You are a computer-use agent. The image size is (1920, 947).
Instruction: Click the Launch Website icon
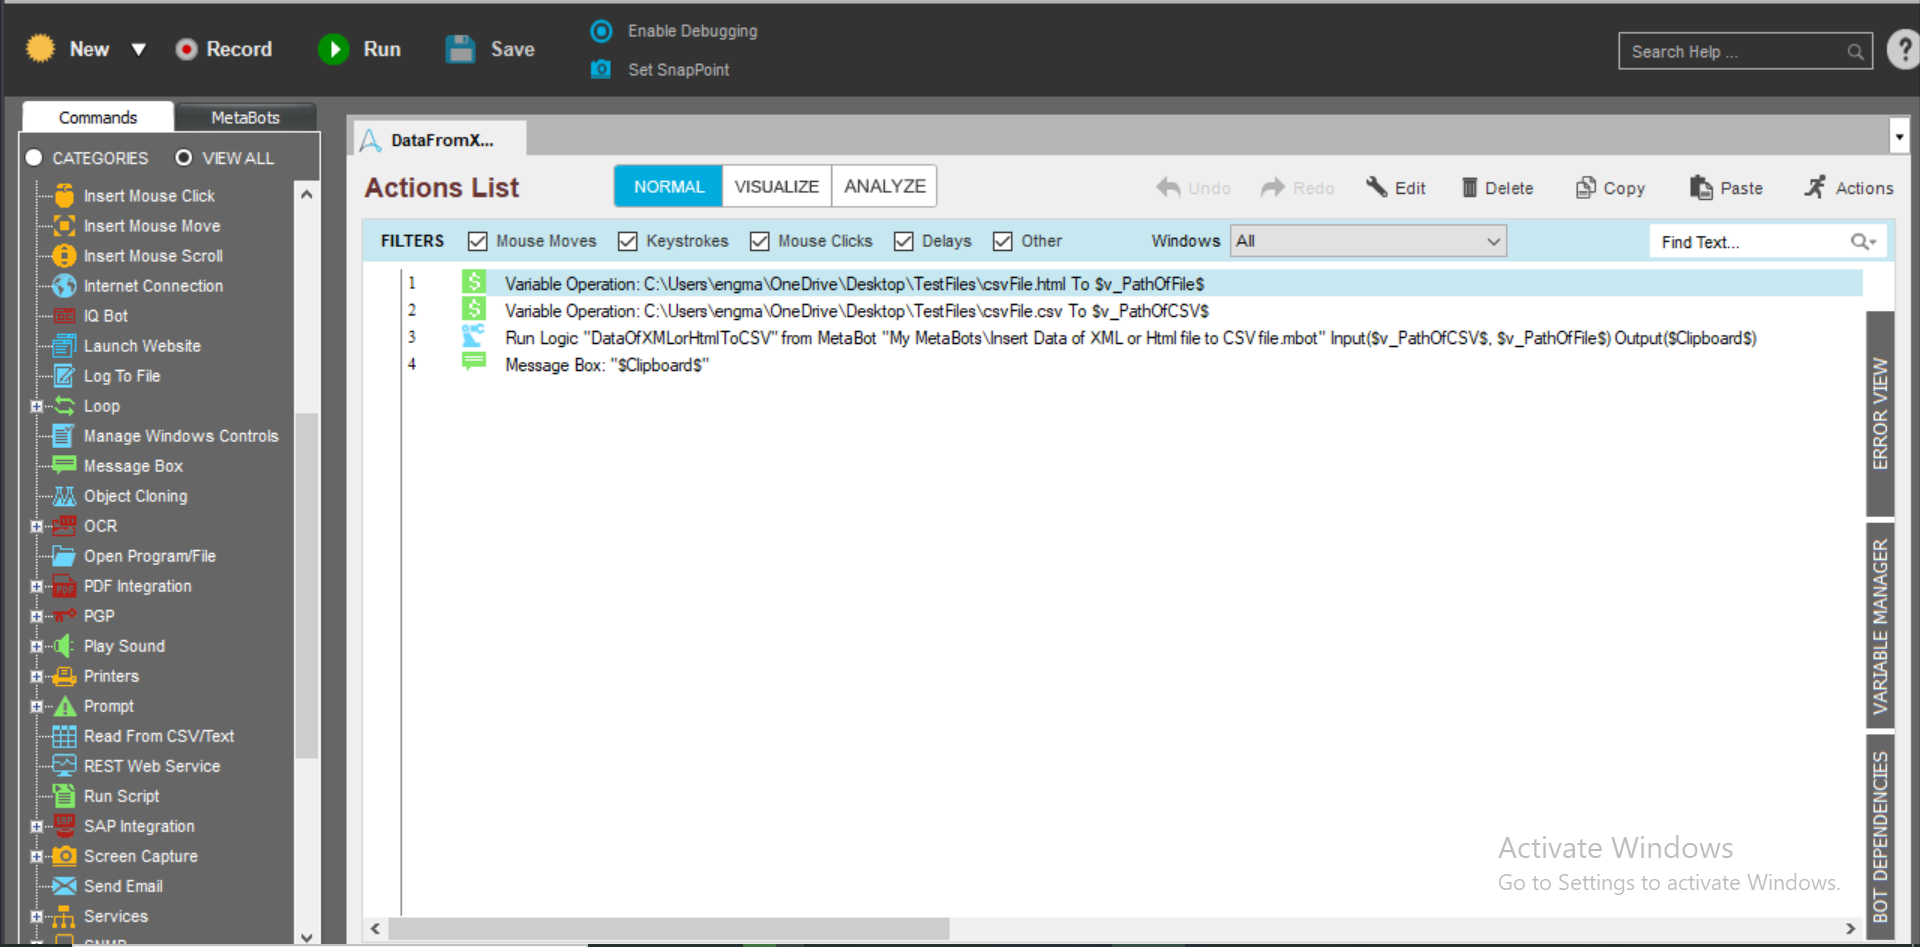pos(64,345)
